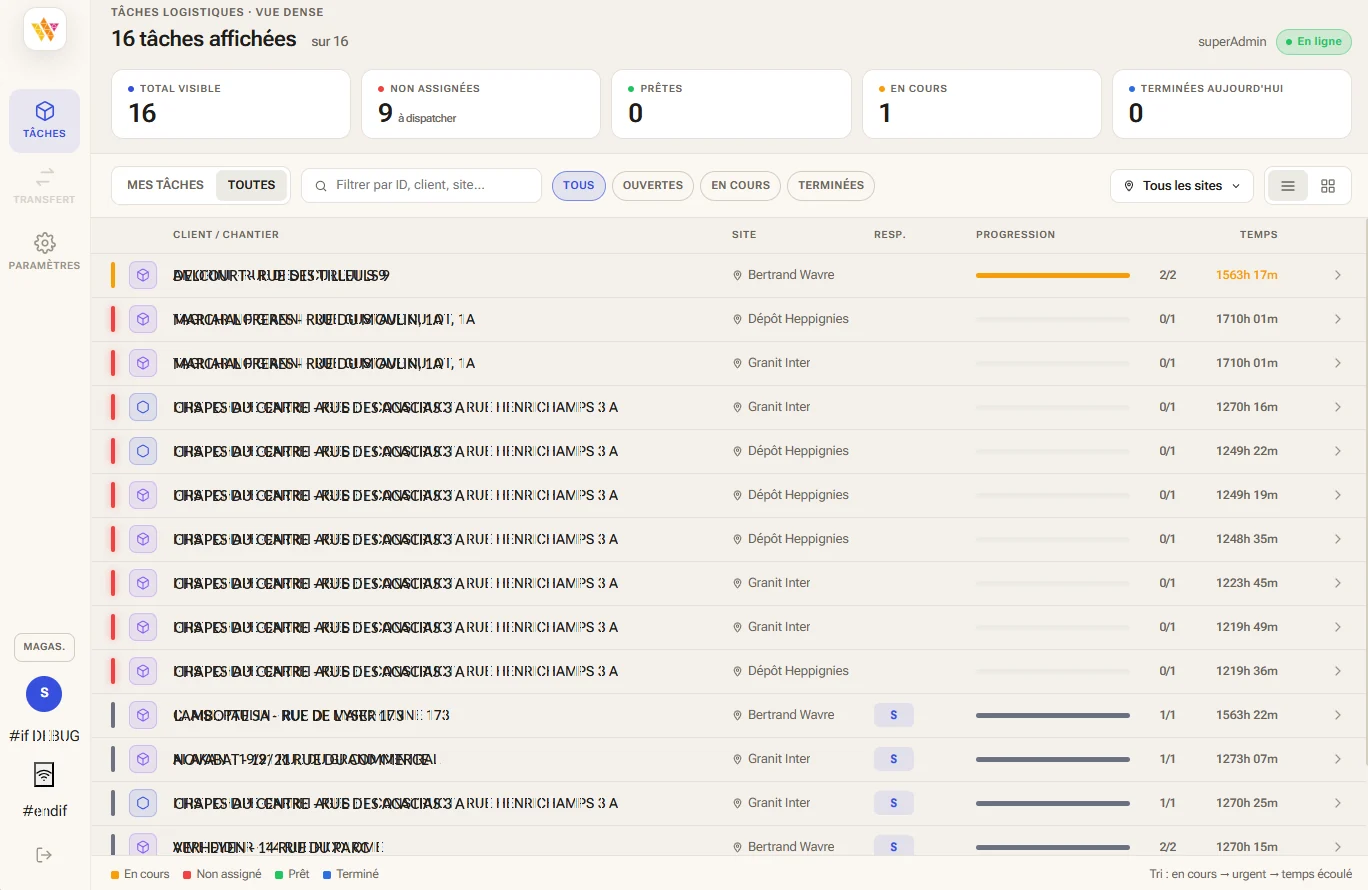Click the Temps column header
The width and height of the screenshot is (1368, 890).
click(1259, 235)
